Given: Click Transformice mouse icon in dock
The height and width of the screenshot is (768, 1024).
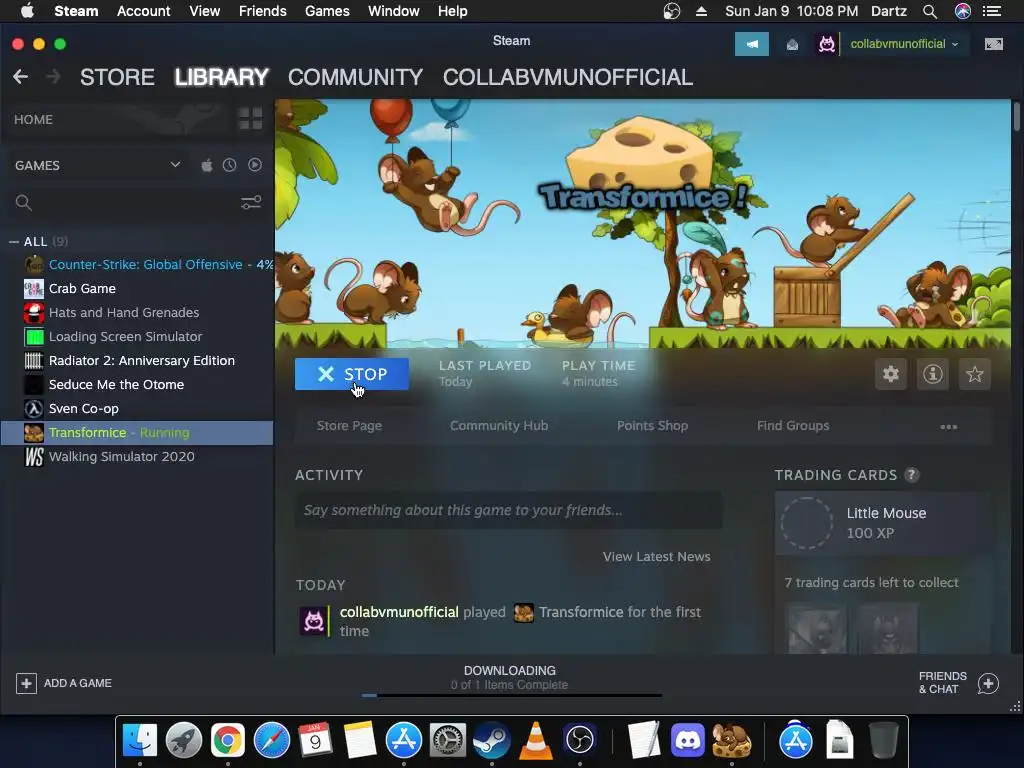Looking at the screenshot, I should tap(731, 740).
